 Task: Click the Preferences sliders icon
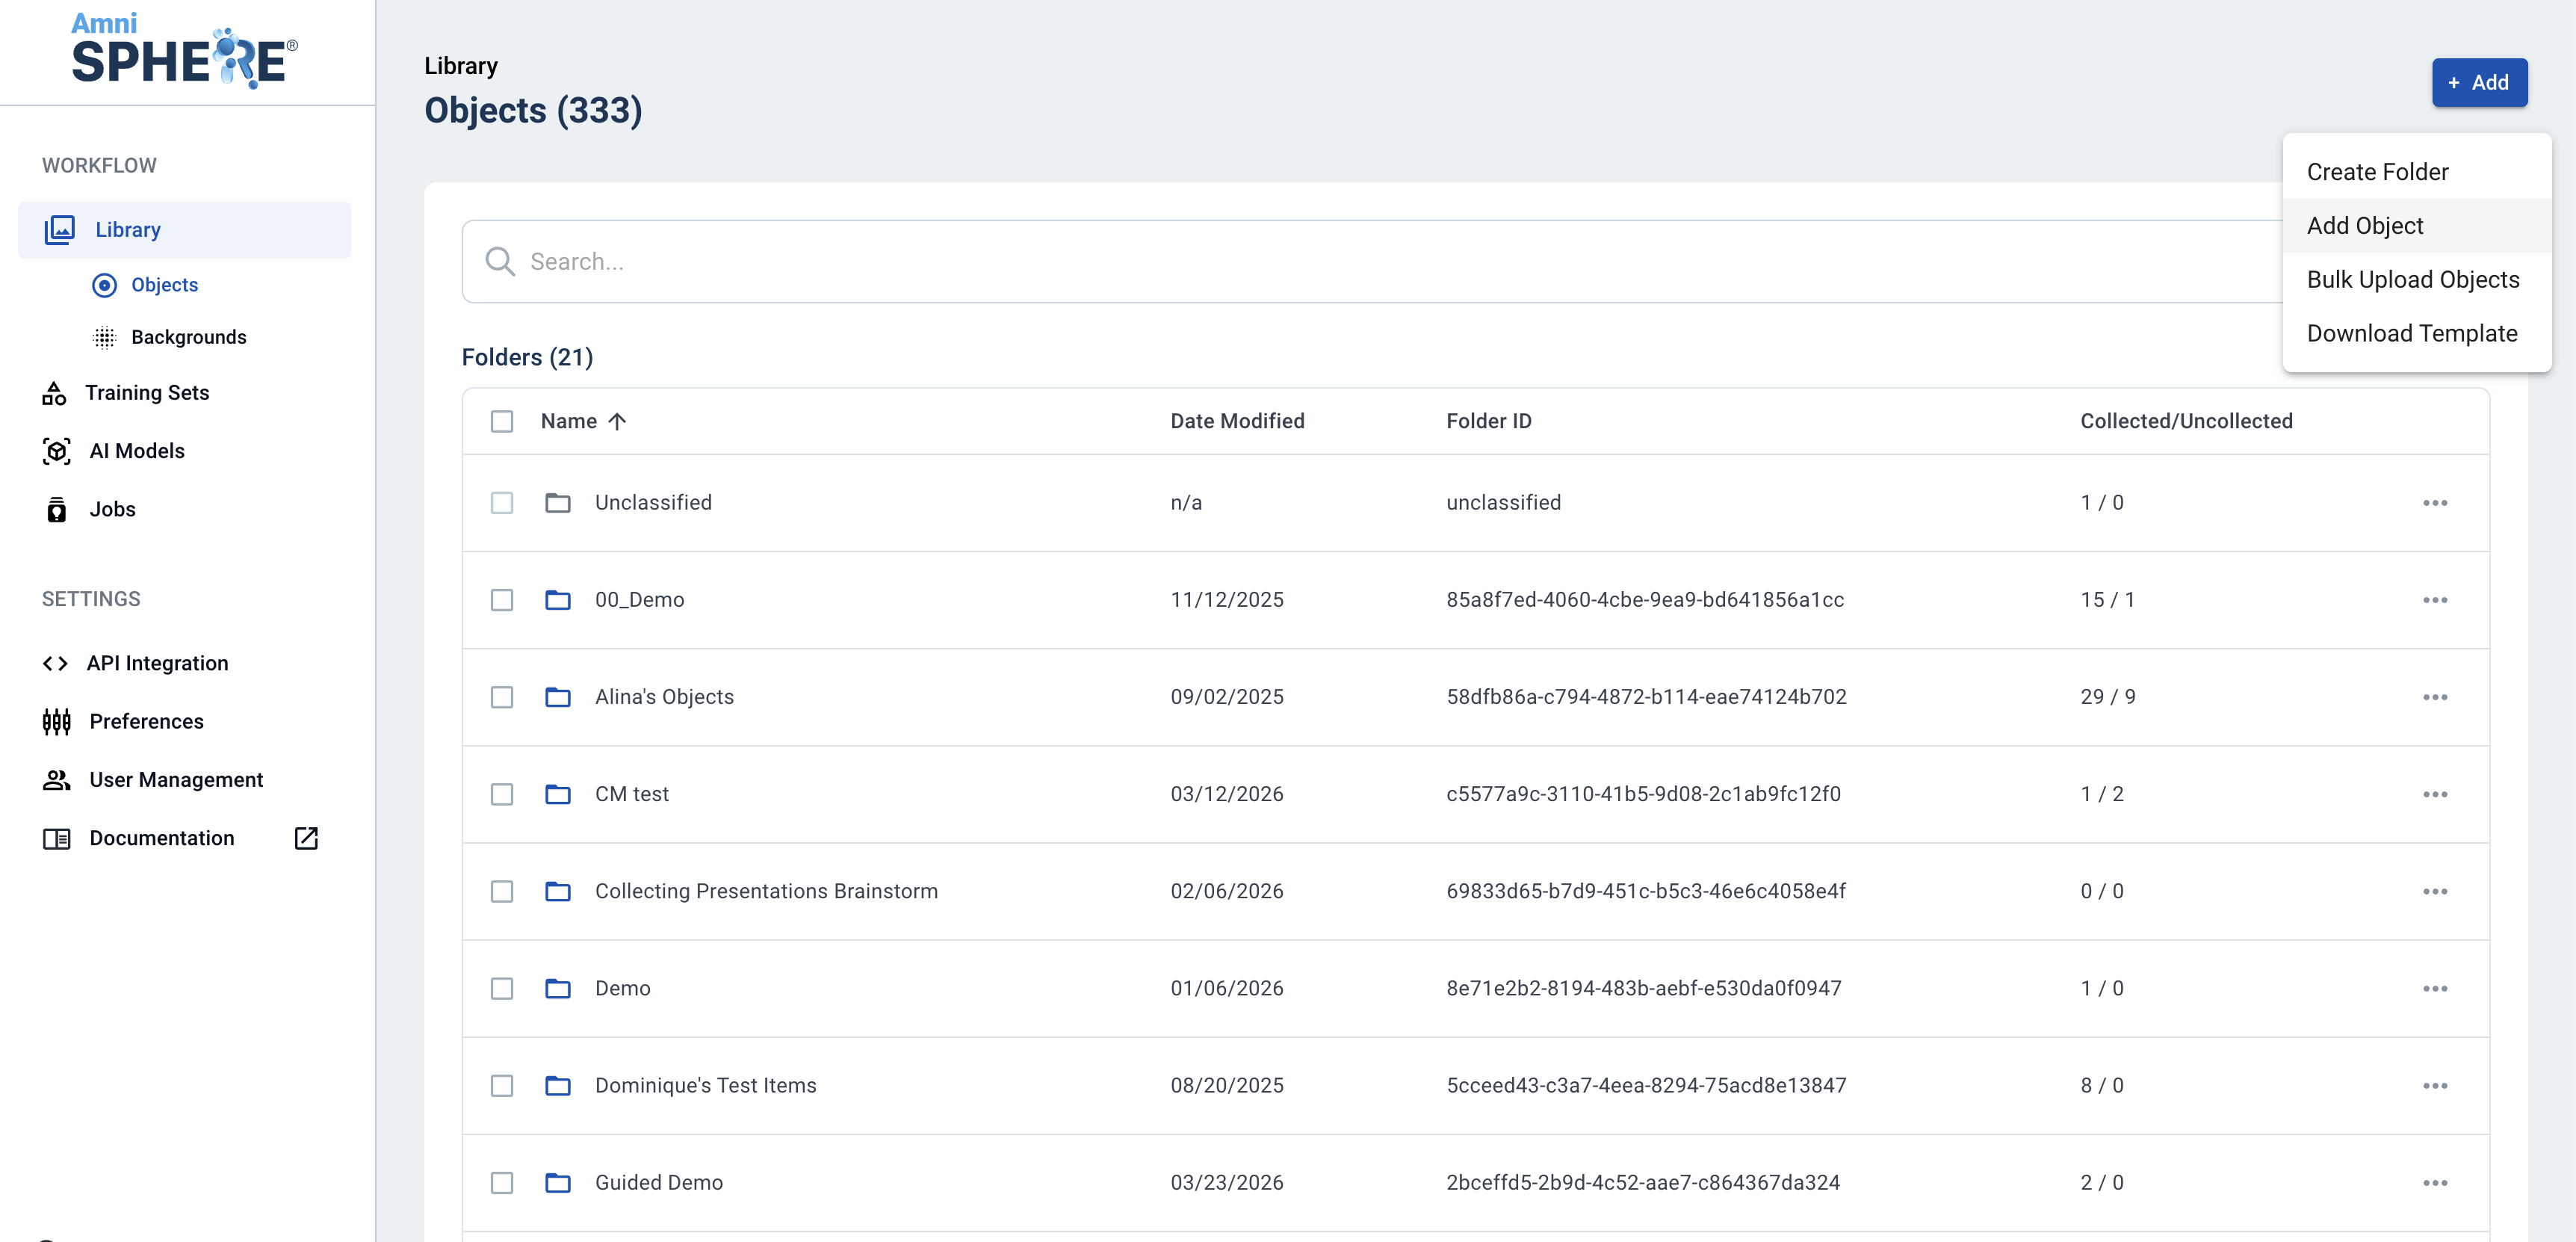click(57, 722)
